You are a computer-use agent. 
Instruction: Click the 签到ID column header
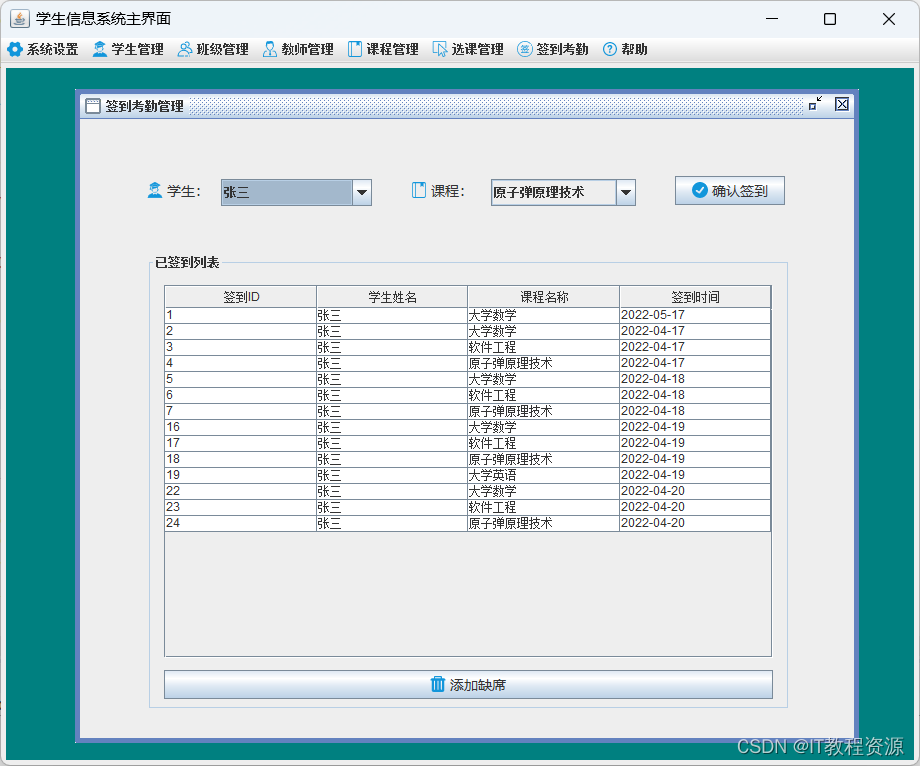click(x=241, y=297)
